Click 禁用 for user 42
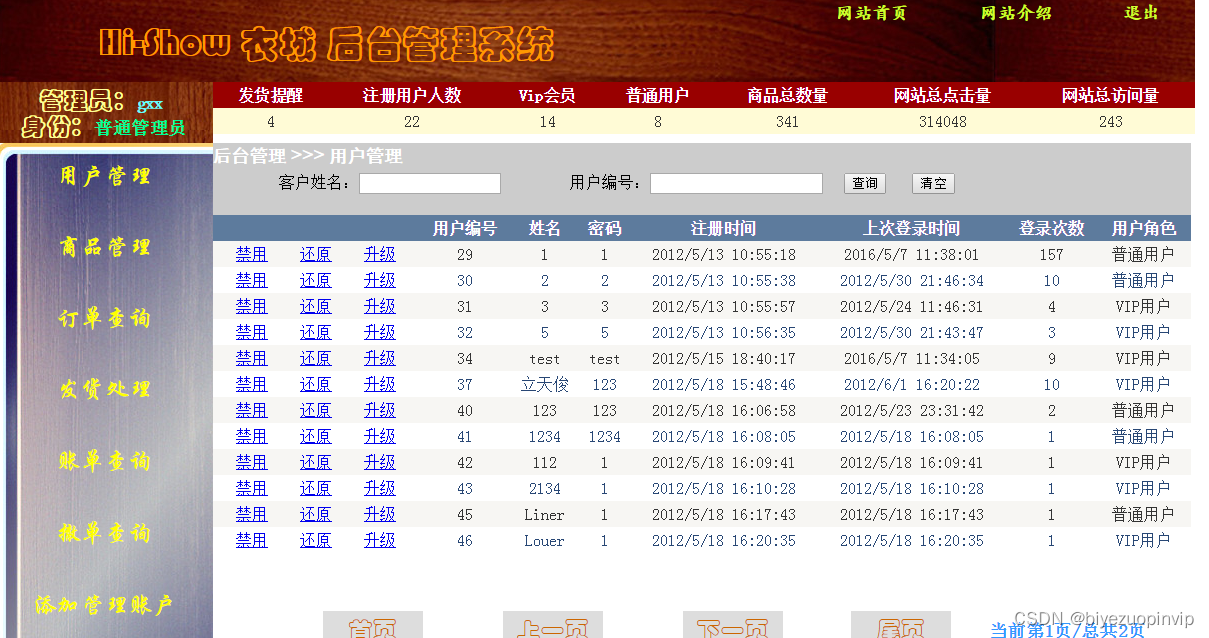This screenshot has width=1209, height=638. coord(252,462)
